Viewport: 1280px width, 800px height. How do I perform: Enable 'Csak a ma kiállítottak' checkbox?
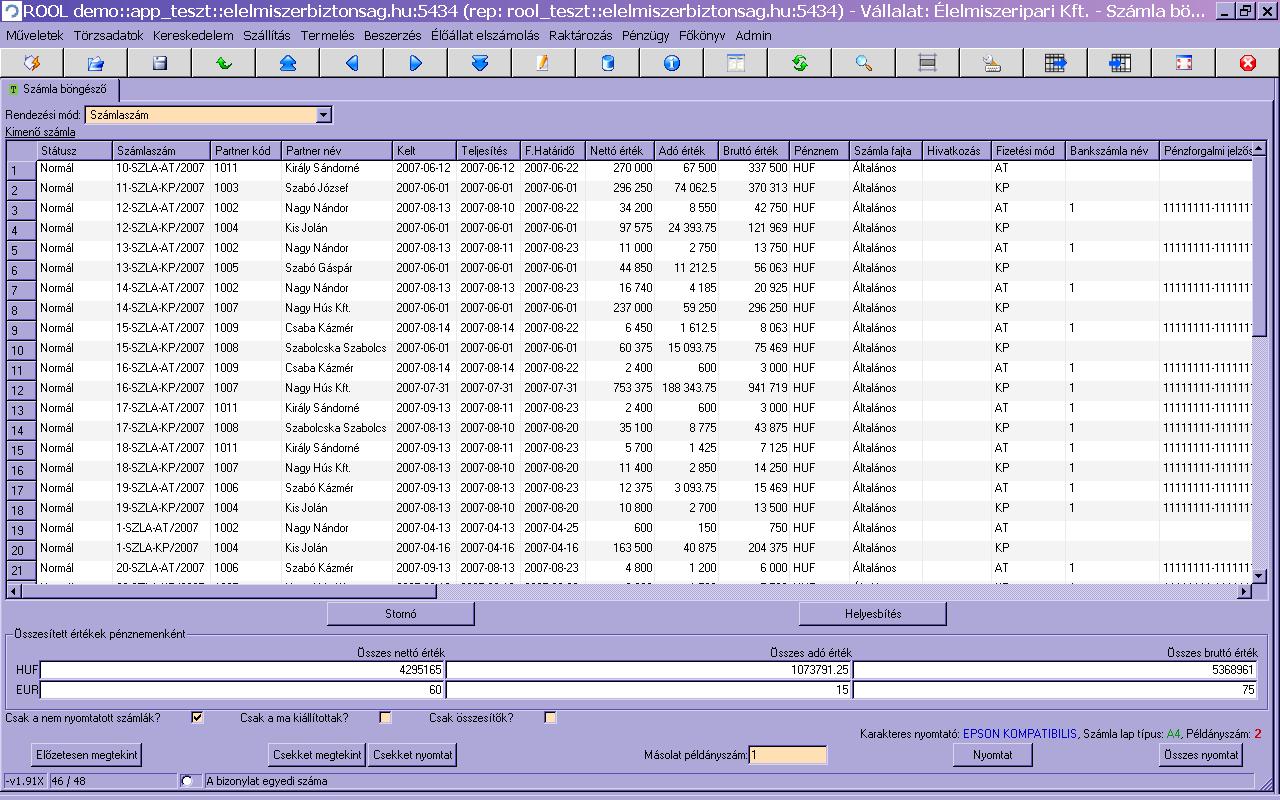(x=385, y=717)
